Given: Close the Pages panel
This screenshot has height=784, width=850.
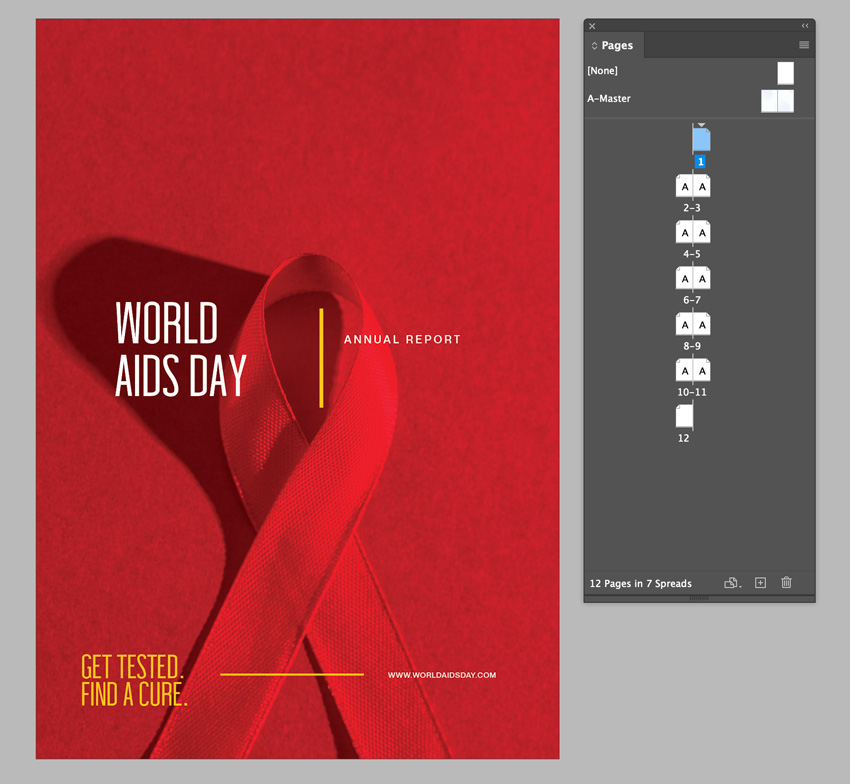Looking at the screenshot, I should 592,26.
